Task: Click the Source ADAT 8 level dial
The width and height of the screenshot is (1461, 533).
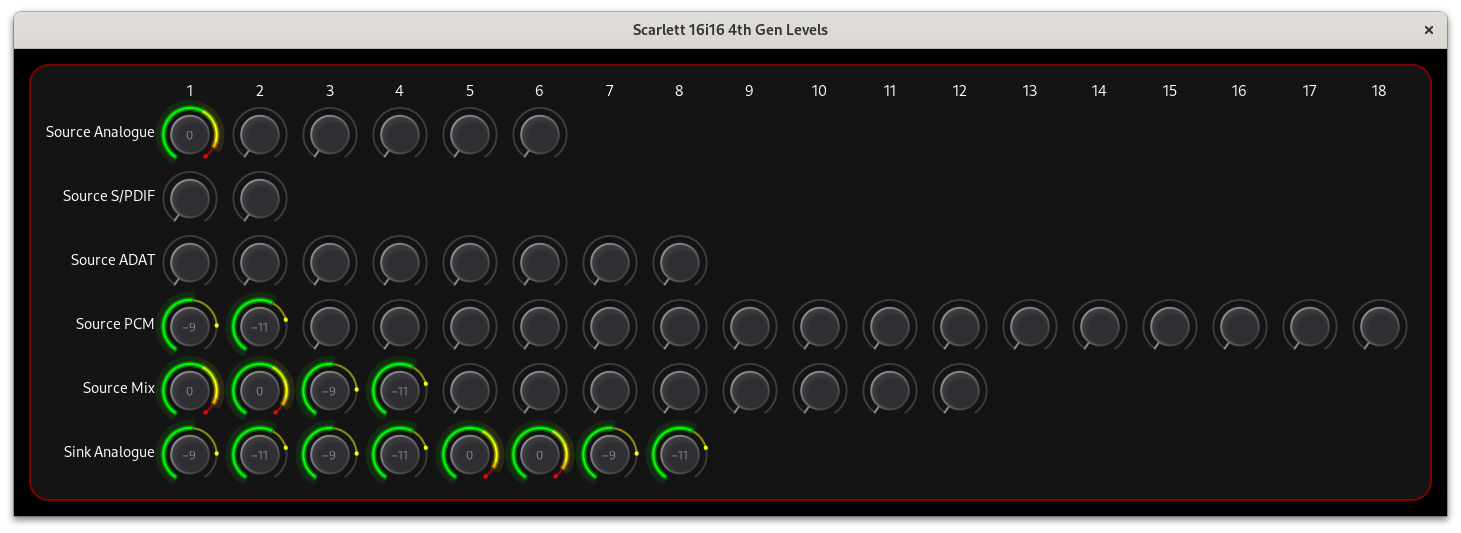Action: coord(680,261)
